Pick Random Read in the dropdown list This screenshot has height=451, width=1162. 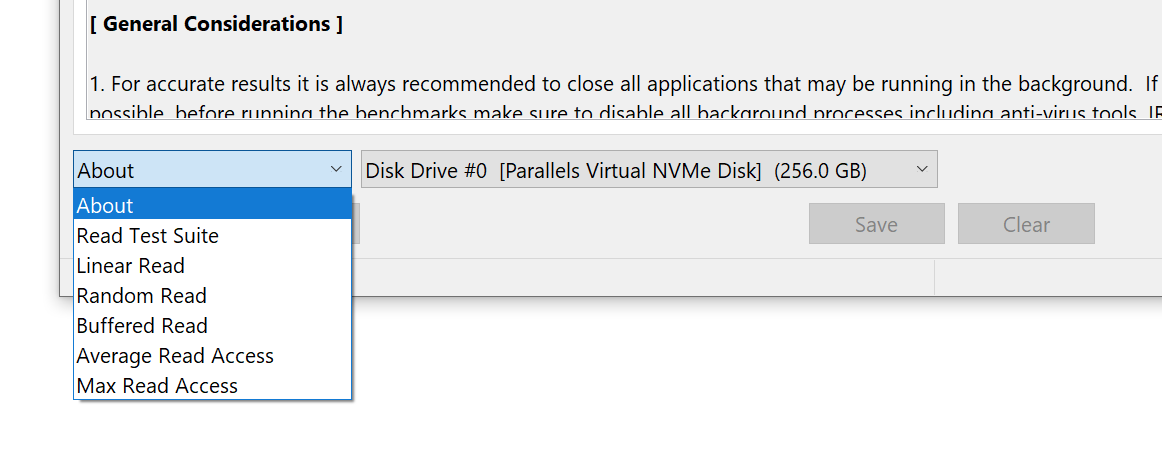point(212,295)
